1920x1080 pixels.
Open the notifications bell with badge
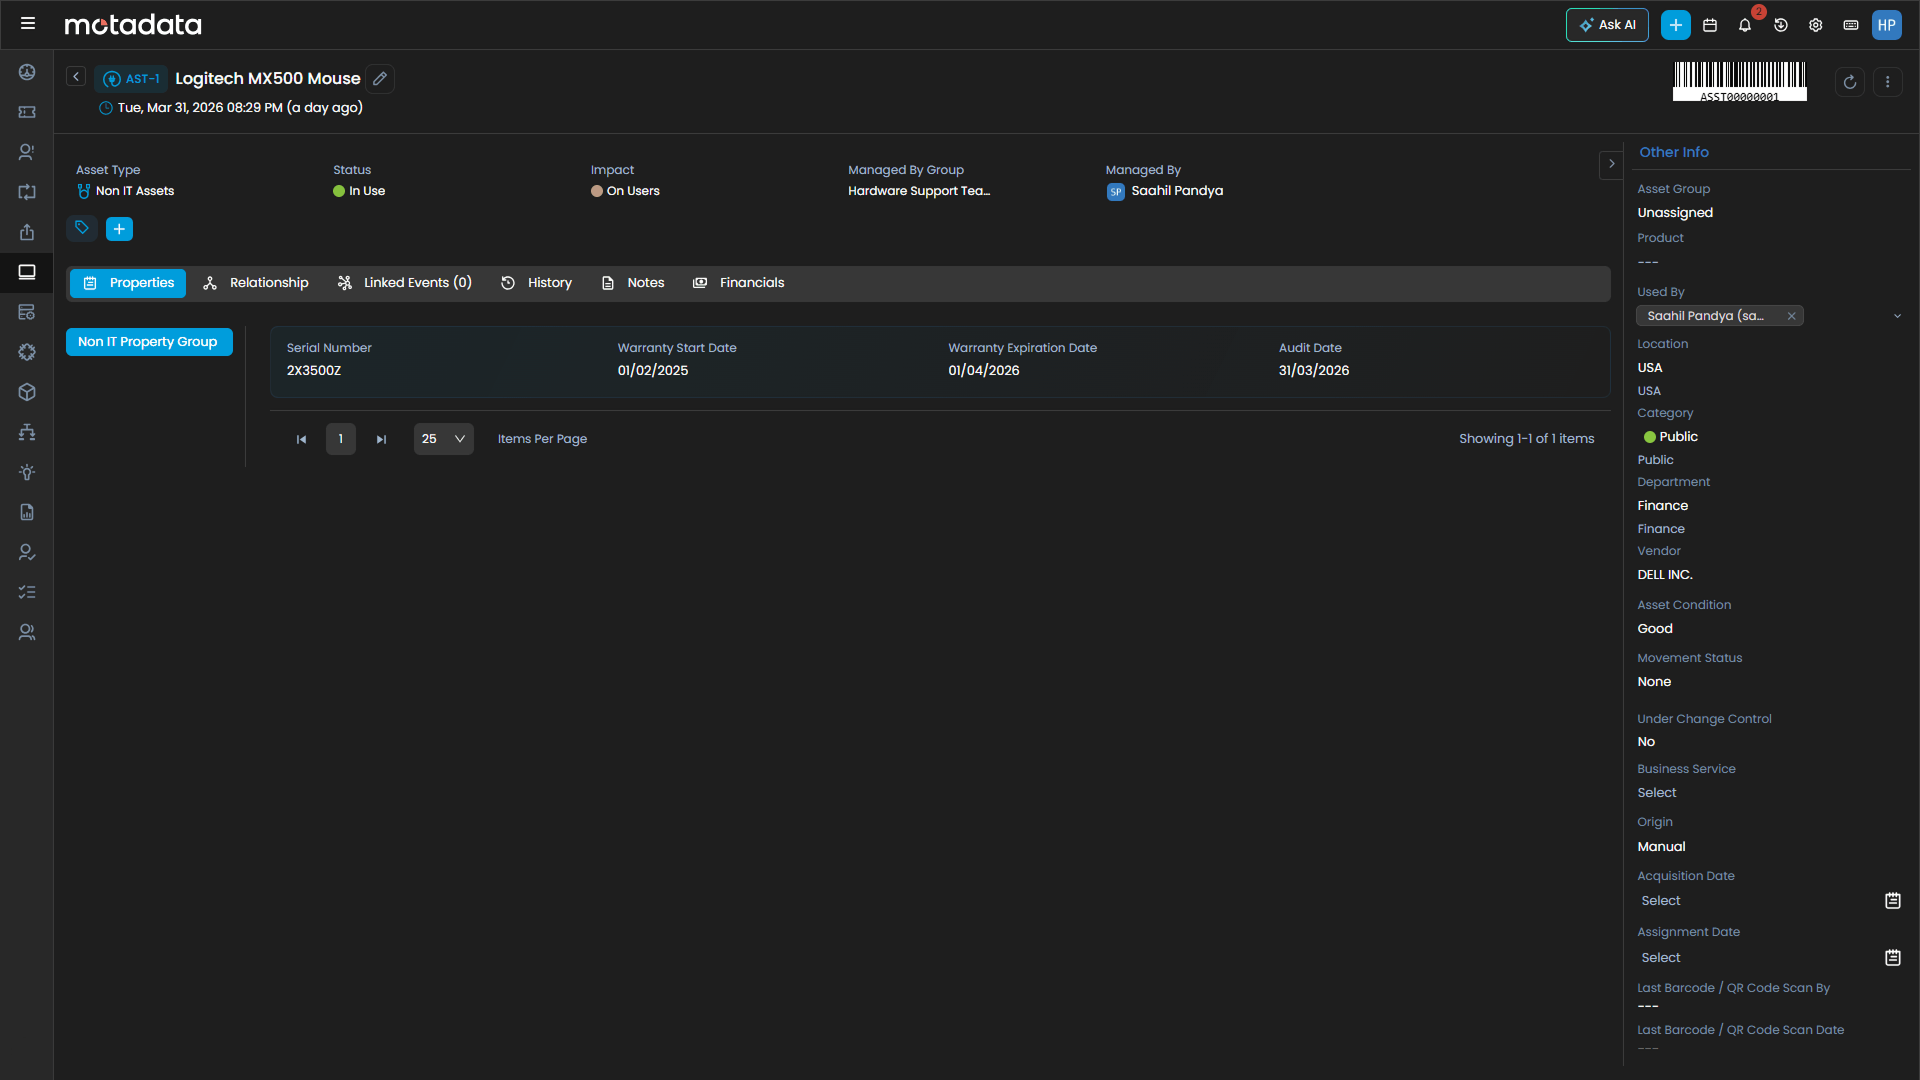click(x=1745, y=25)
